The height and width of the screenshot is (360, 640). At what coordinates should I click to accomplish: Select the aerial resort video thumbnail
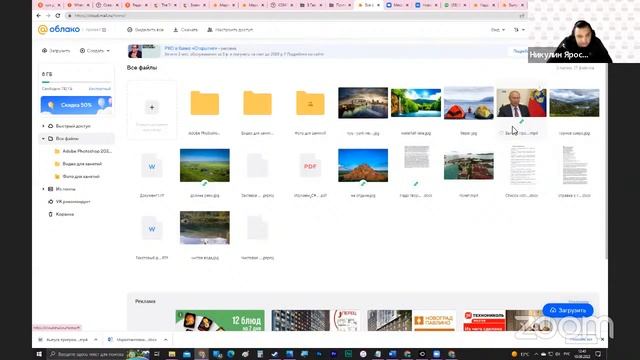point(469,166)
